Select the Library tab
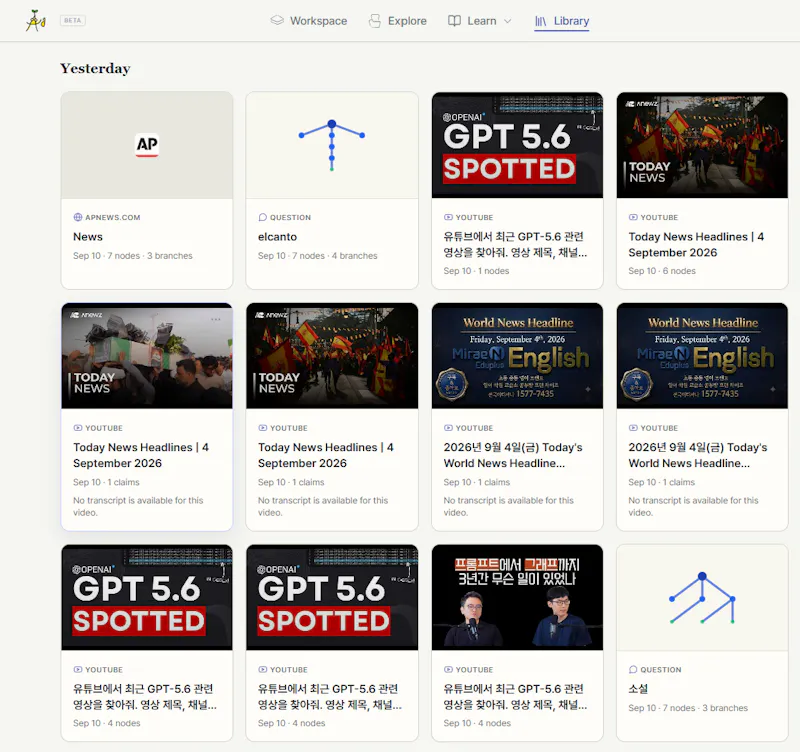 pyautogui.click(x=562, y=21)
